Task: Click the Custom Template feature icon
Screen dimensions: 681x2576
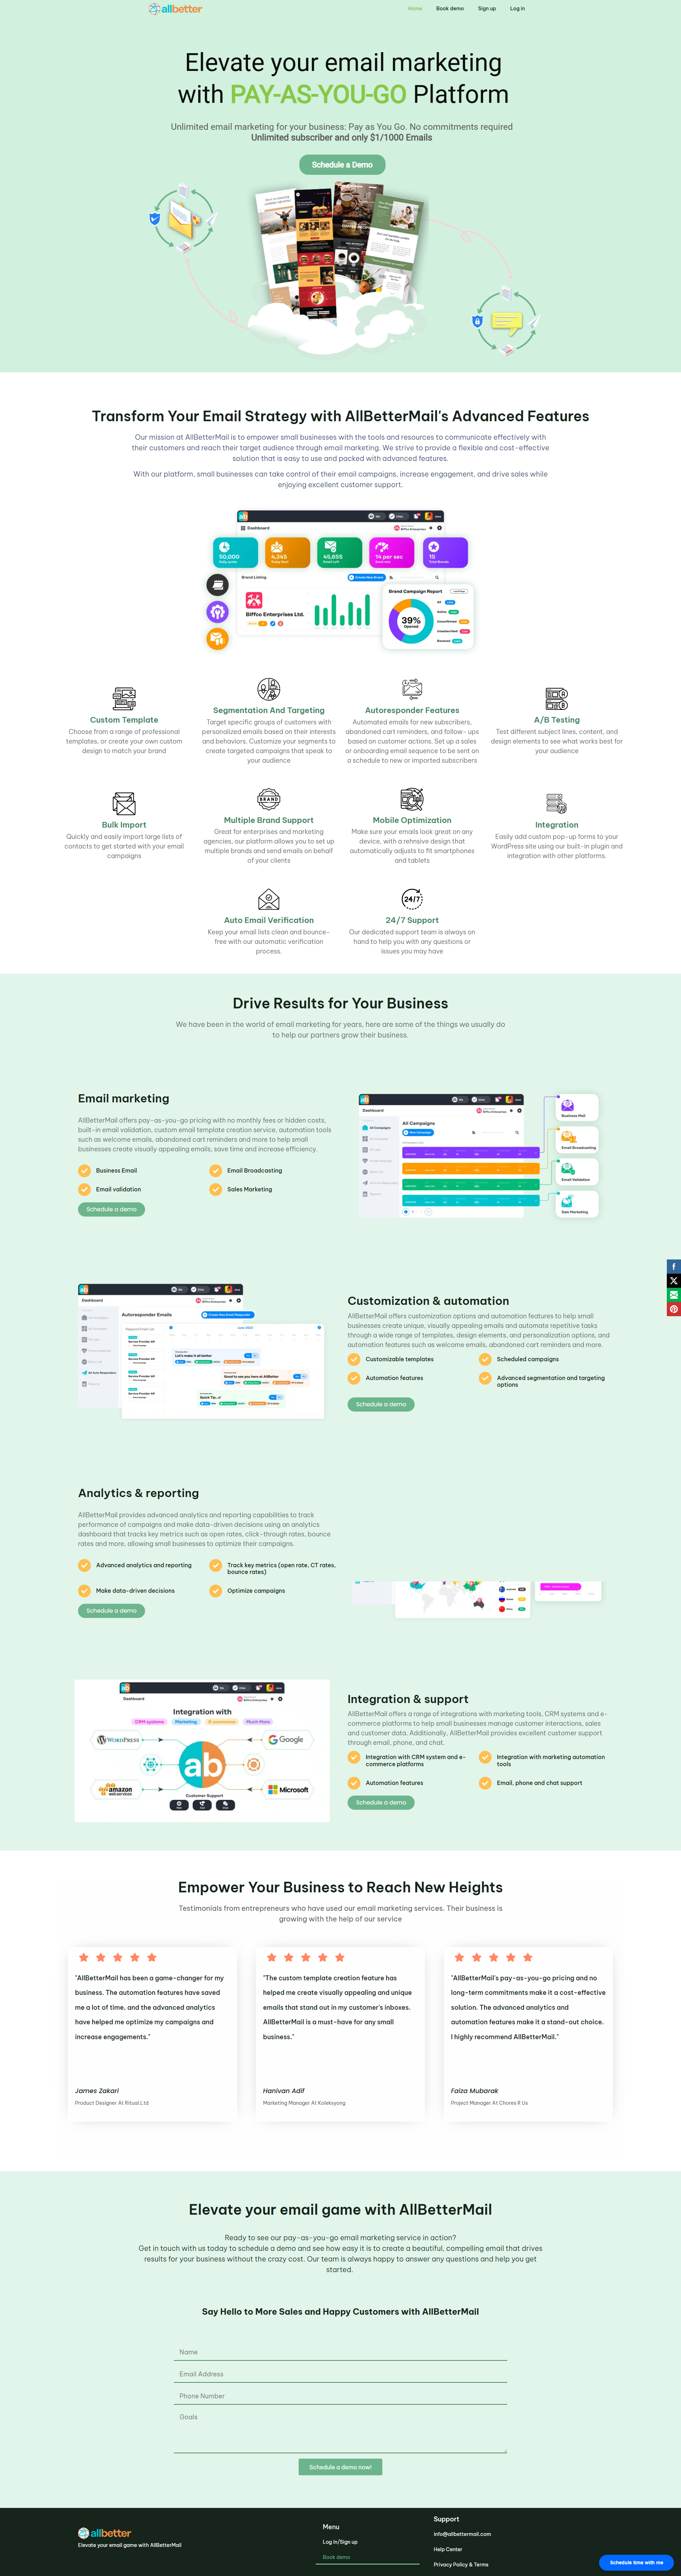Action: pyautogui.click(x=124, y=698)
